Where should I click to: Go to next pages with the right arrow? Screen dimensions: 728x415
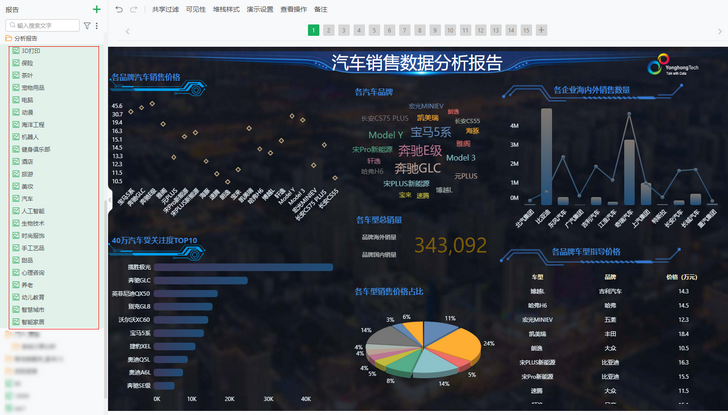720,31
